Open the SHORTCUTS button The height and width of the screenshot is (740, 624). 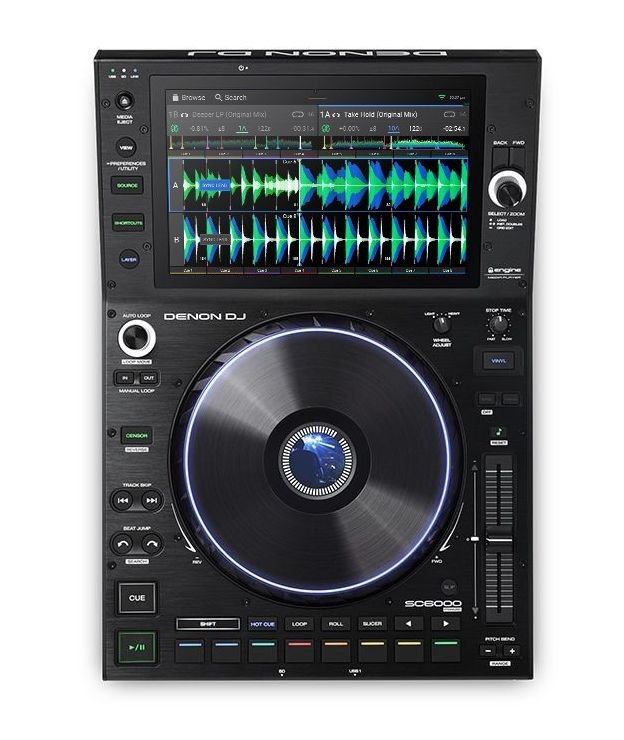tap(128, 222)
